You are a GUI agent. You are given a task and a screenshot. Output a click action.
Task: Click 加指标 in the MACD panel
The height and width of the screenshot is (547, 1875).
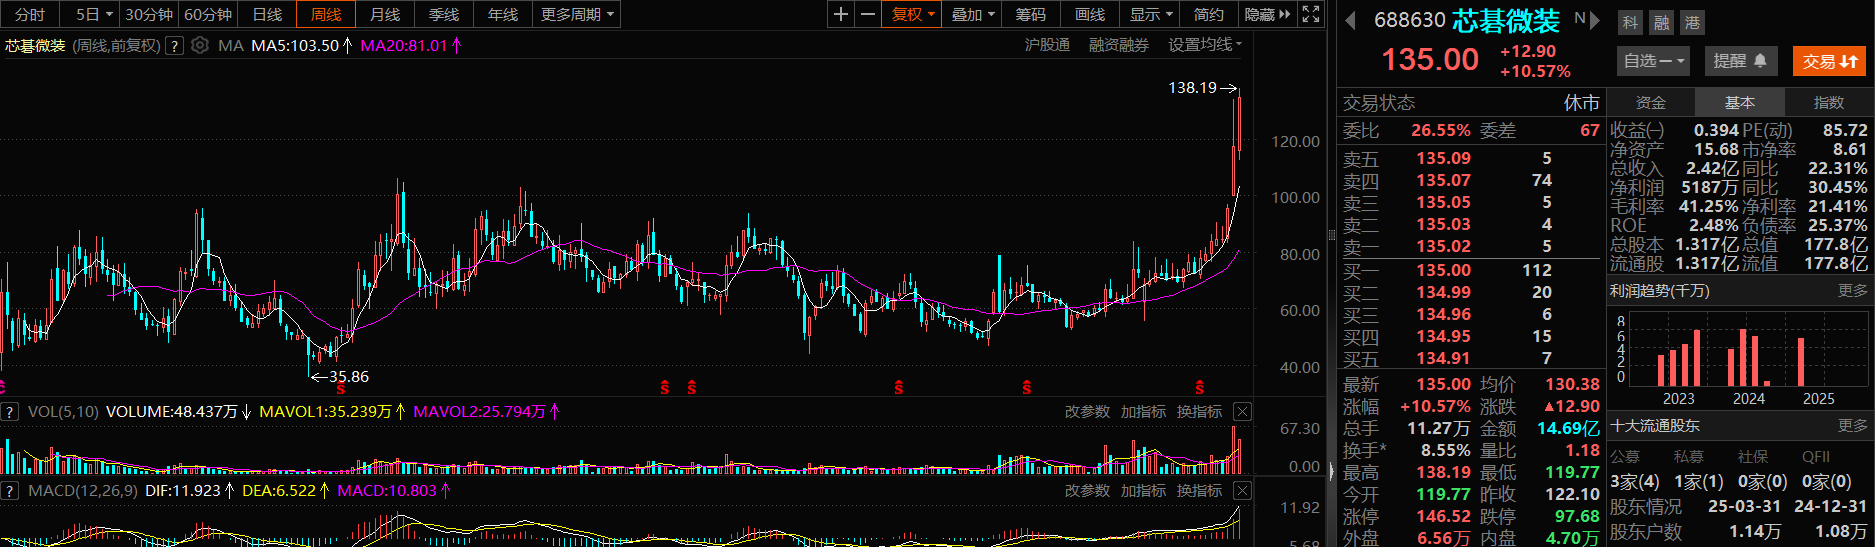click(x=1143, y=490)
